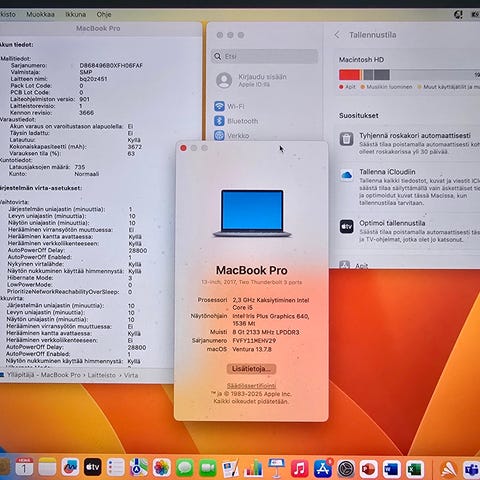This screenshot has height=480, width=480.
Task: Open the Ohje menu
Action: 104,14
